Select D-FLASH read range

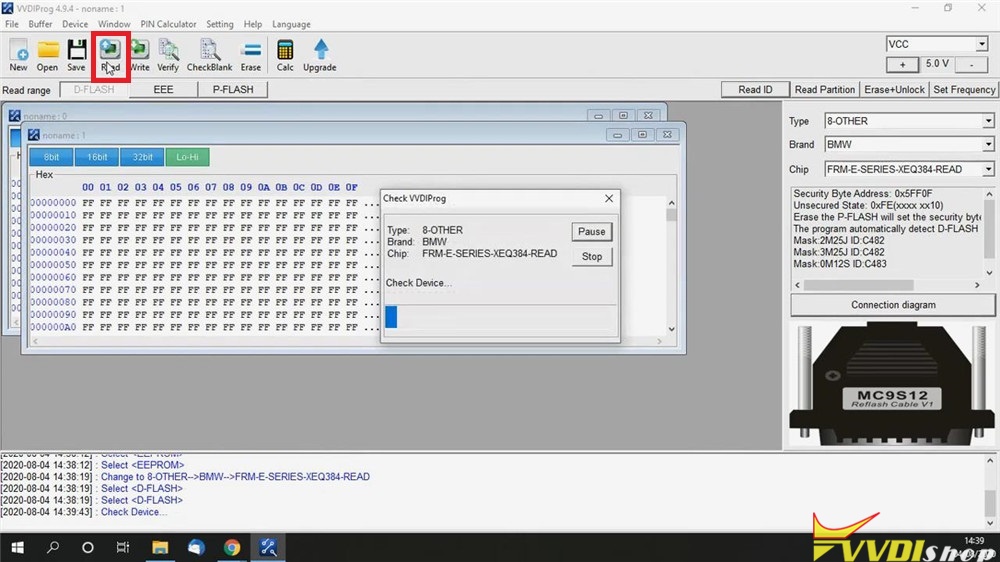pos(94,89)
